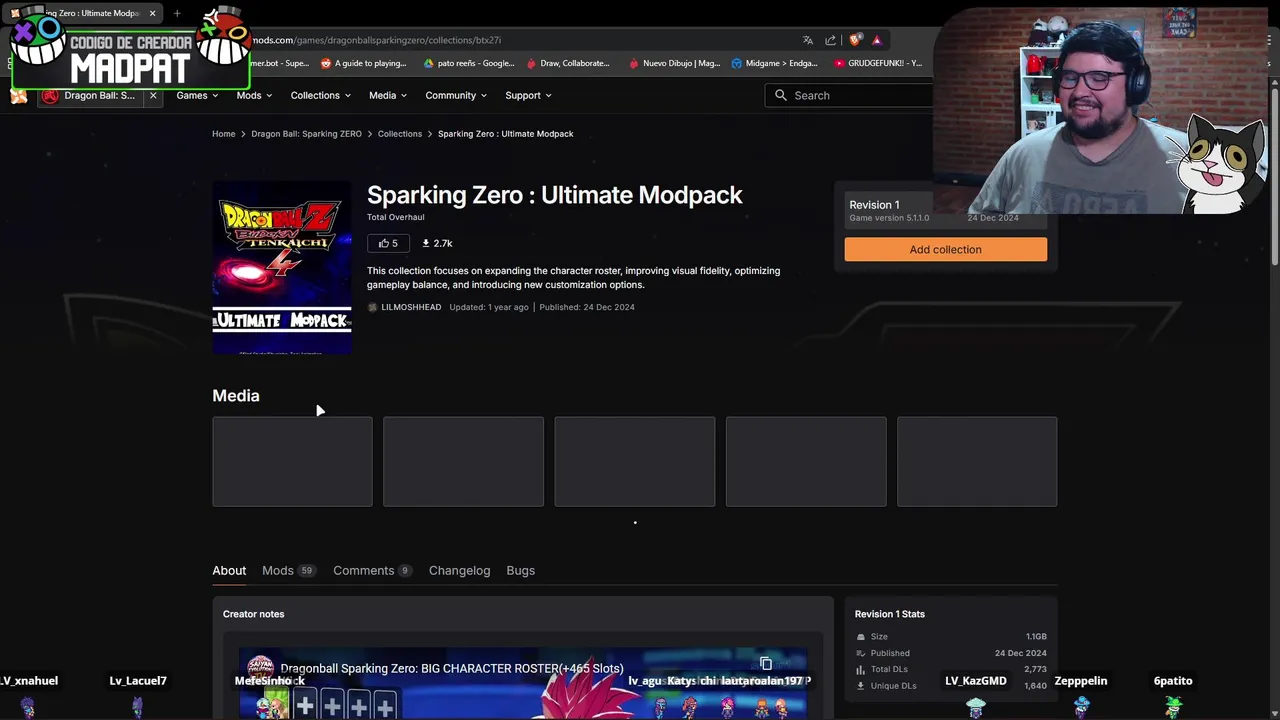The height and width of the screenshot is (720, 1280).
Task: Click the downloads count icon 2.7k
Action: 426,243
